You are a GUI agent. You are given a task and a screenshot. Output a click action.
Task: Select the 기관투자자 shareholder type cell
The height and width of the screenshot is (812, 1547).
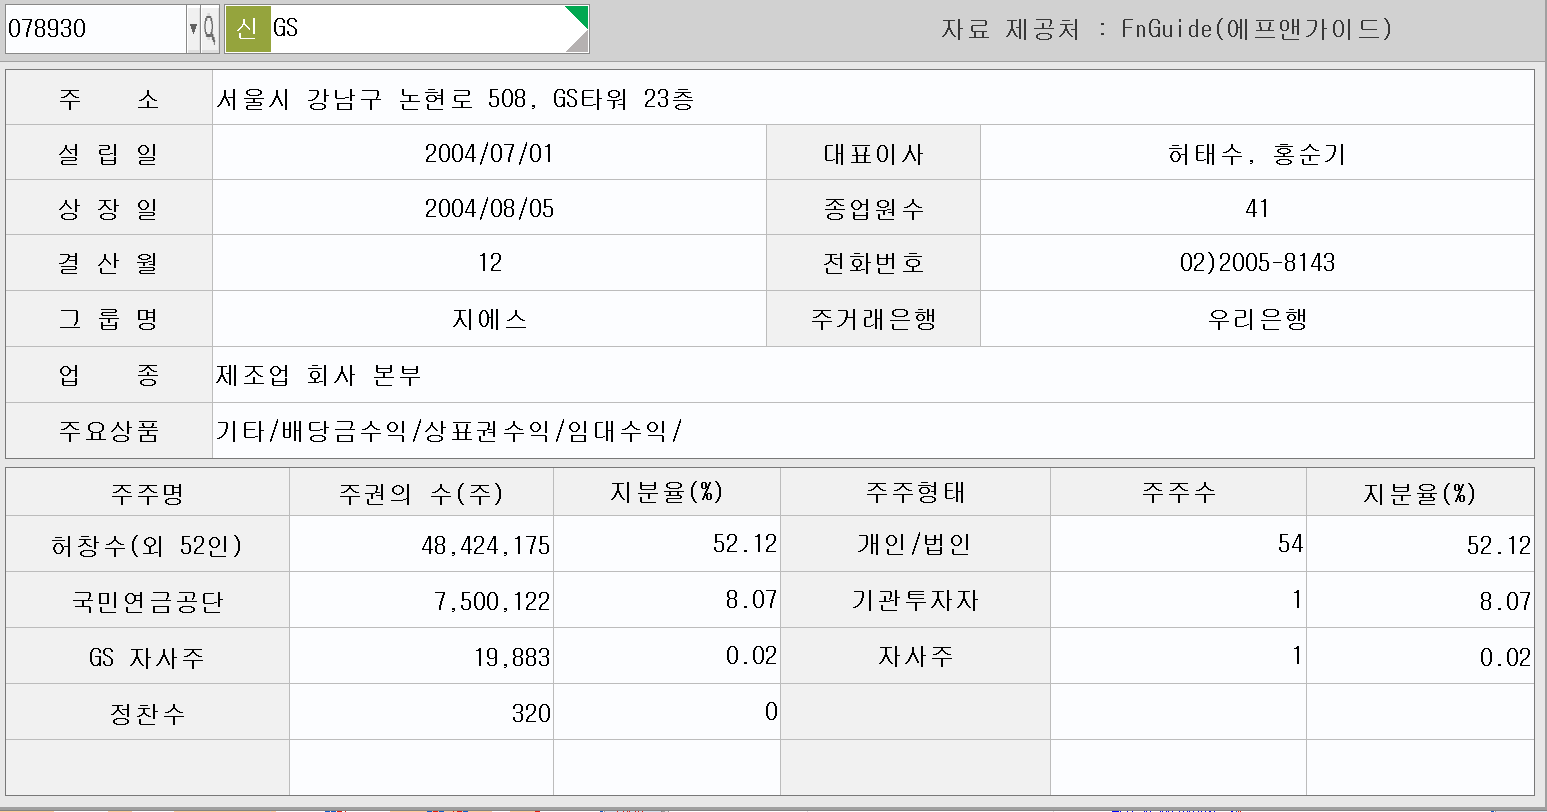[915, 600]
